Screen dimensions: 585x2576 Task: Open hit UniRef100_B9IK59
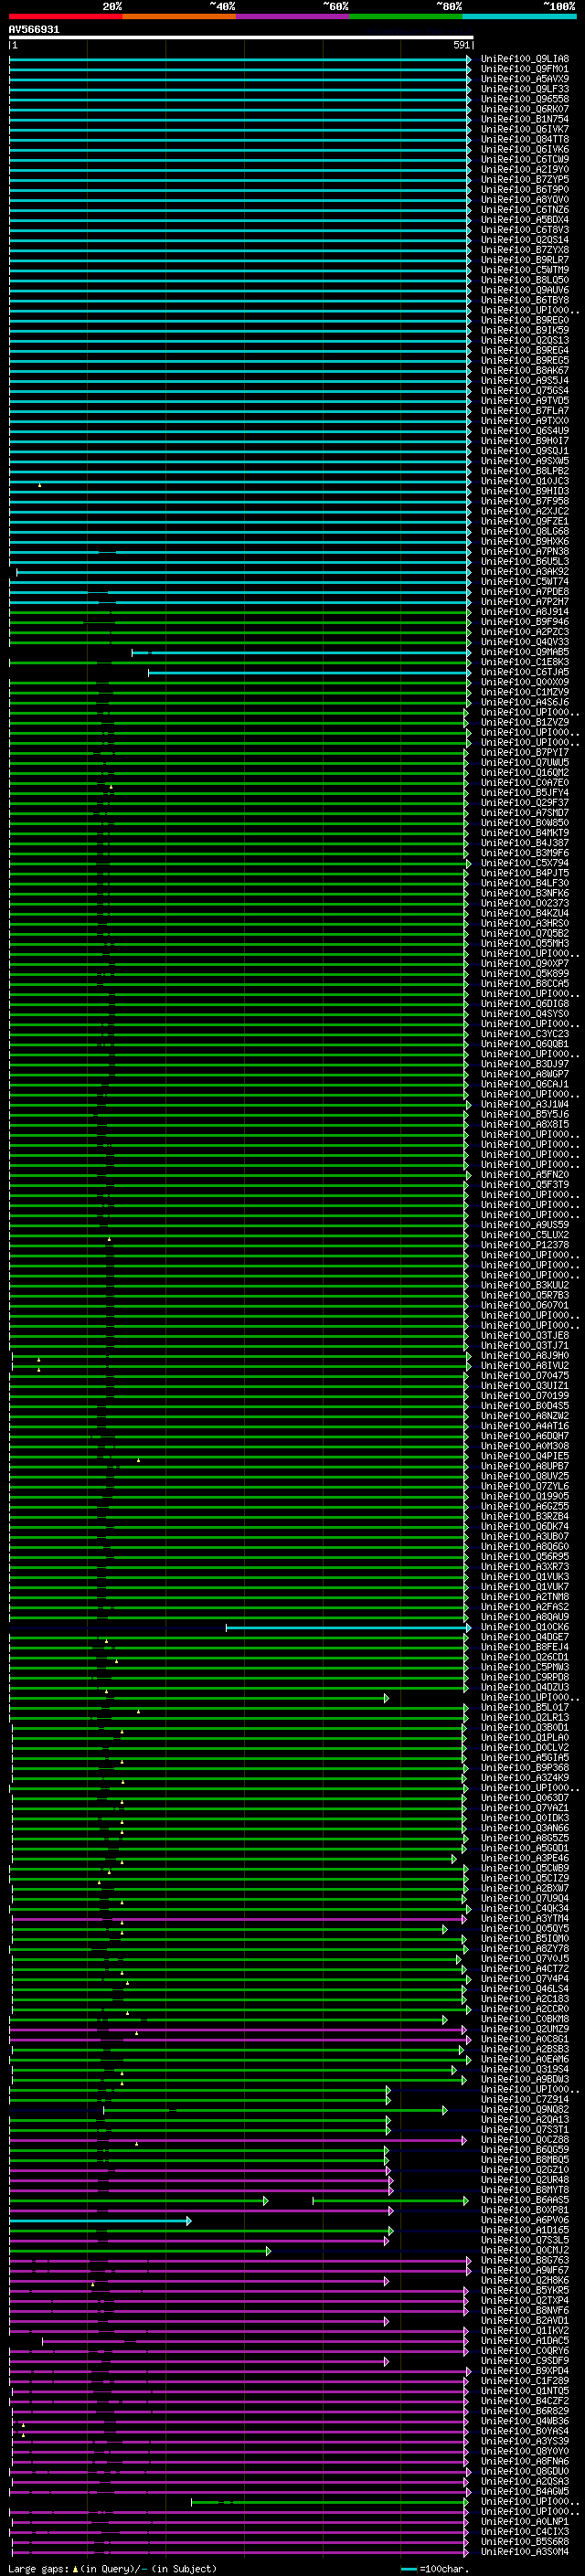pyautogui.click(x=525, y=330)
